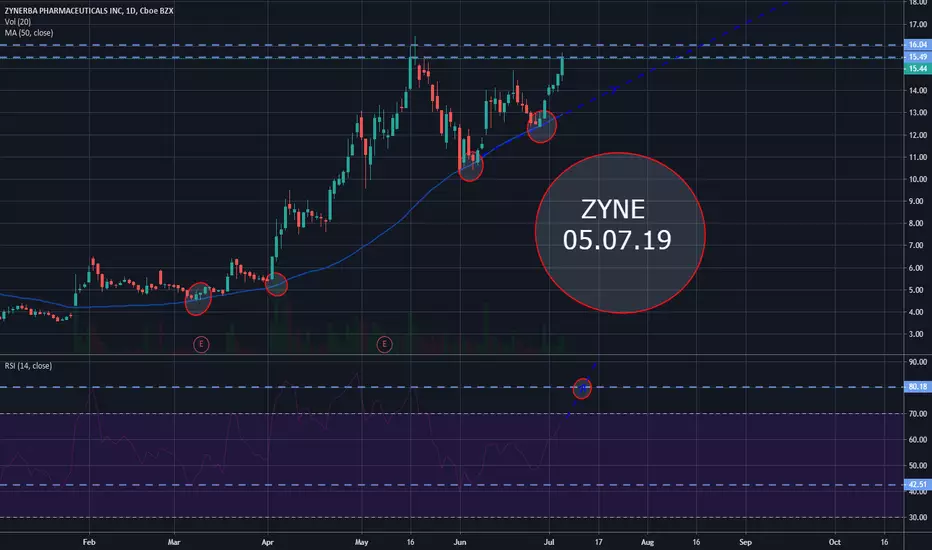Viewport: 932px width, 550px height.
Task: Click the 15.49 horizontal line price label
Action: click(x=917, y=57)
